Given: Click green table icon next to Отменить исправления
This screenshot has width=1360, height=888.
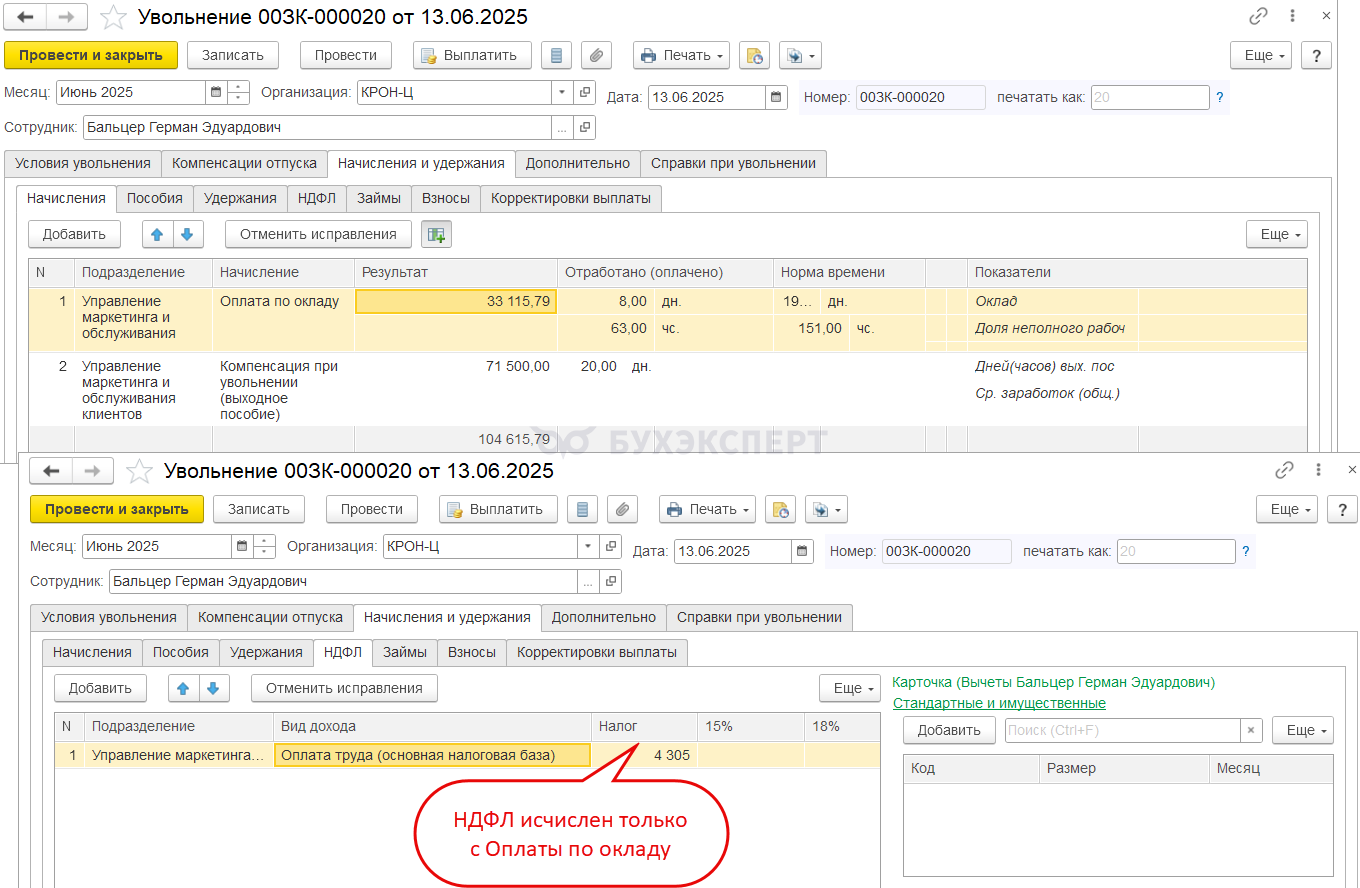Looking at the screenshot, I should point(436,234).
